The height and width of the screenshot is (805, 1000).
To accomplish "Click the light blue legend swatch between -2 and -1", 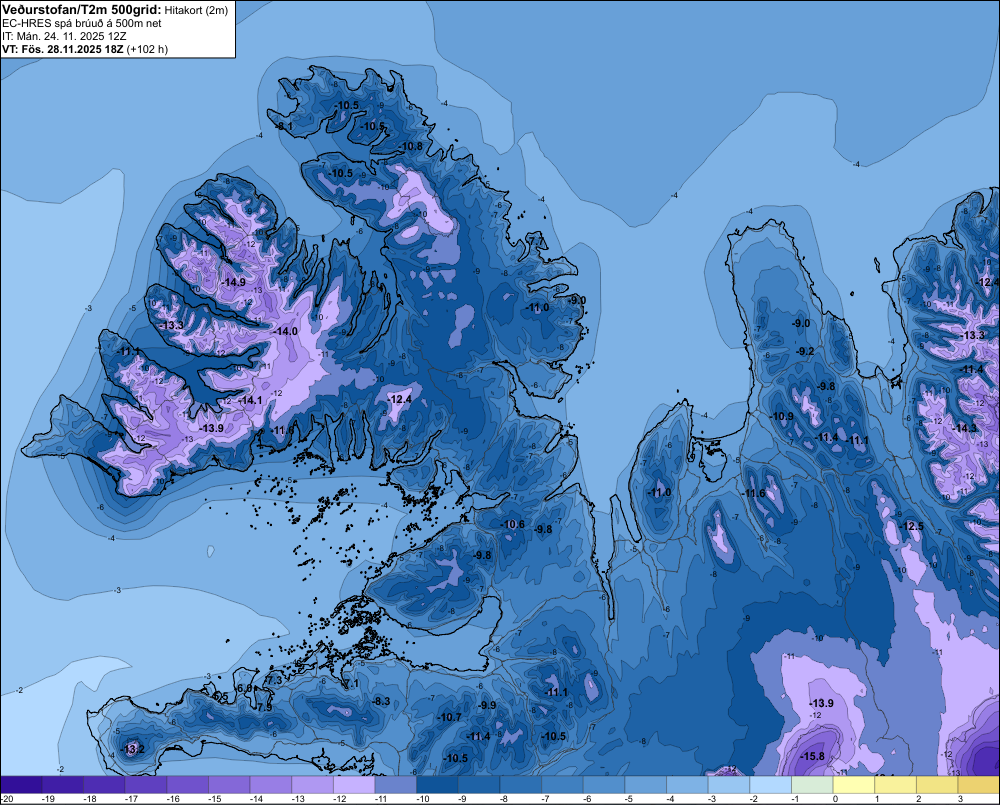I will pyautogui.click(x=770, y=785).
